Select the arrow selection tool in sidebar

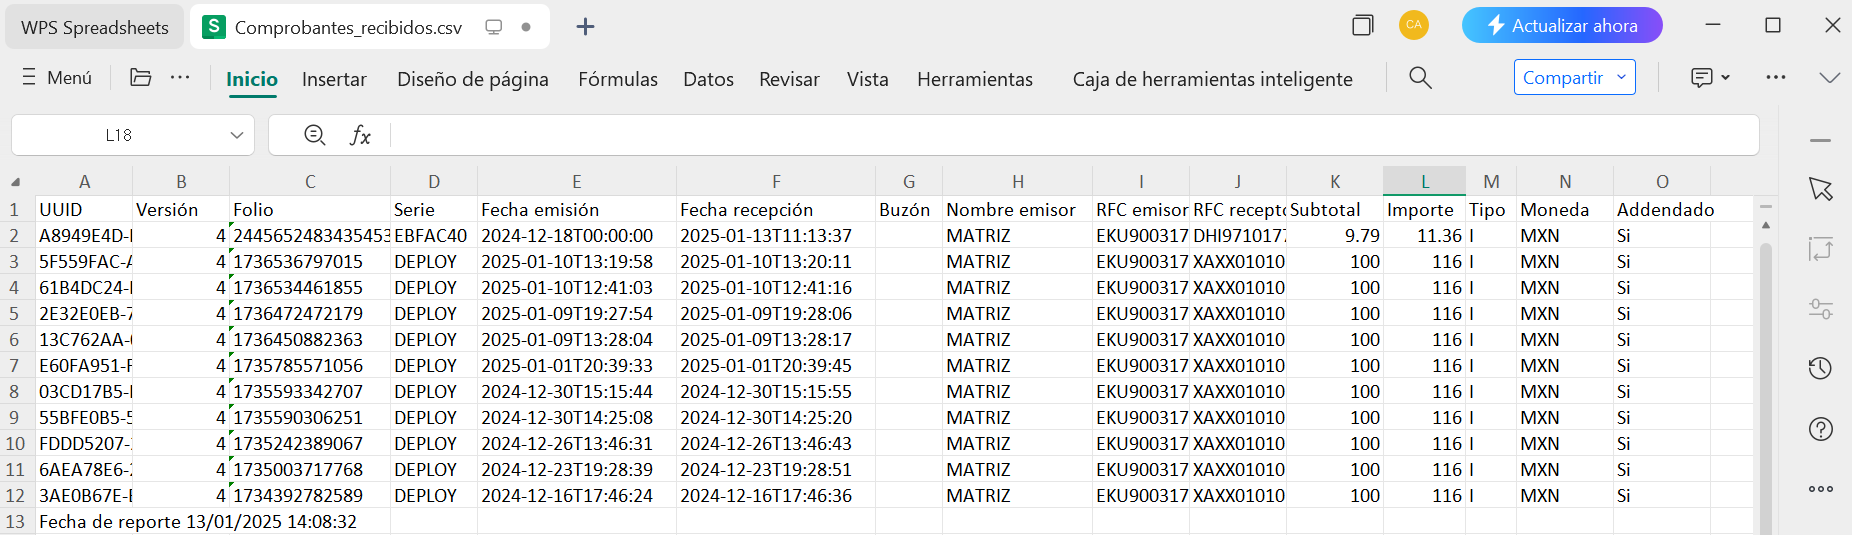1820,189
